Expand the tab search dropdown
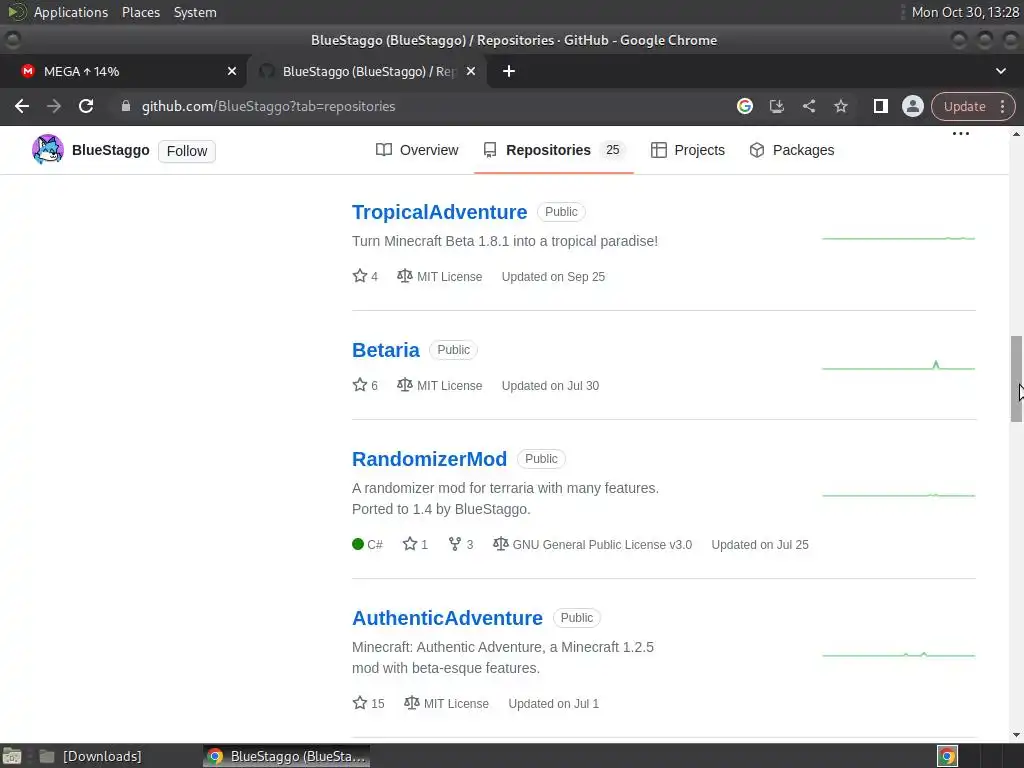Screen dimensions: 1024x768 tap(1000, 71)
